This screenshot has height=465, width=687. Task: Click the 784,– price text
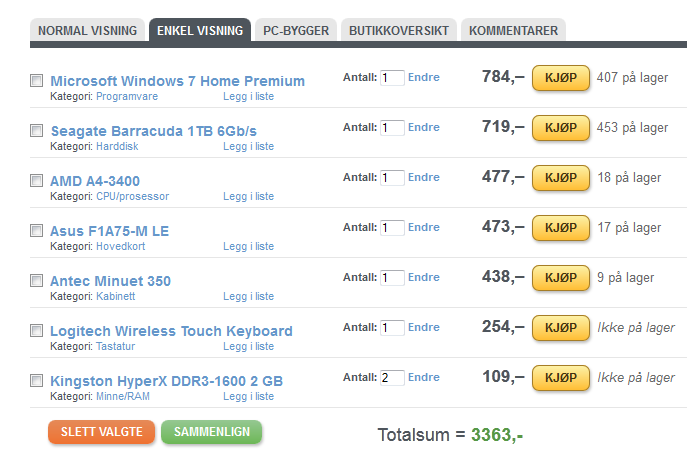click(x=503, y=77)
